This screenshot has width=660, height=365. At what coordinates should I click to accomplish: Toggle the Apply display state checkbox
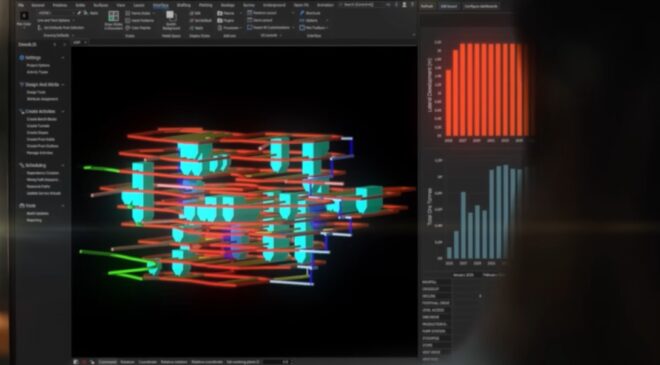[x=196, y=28]
